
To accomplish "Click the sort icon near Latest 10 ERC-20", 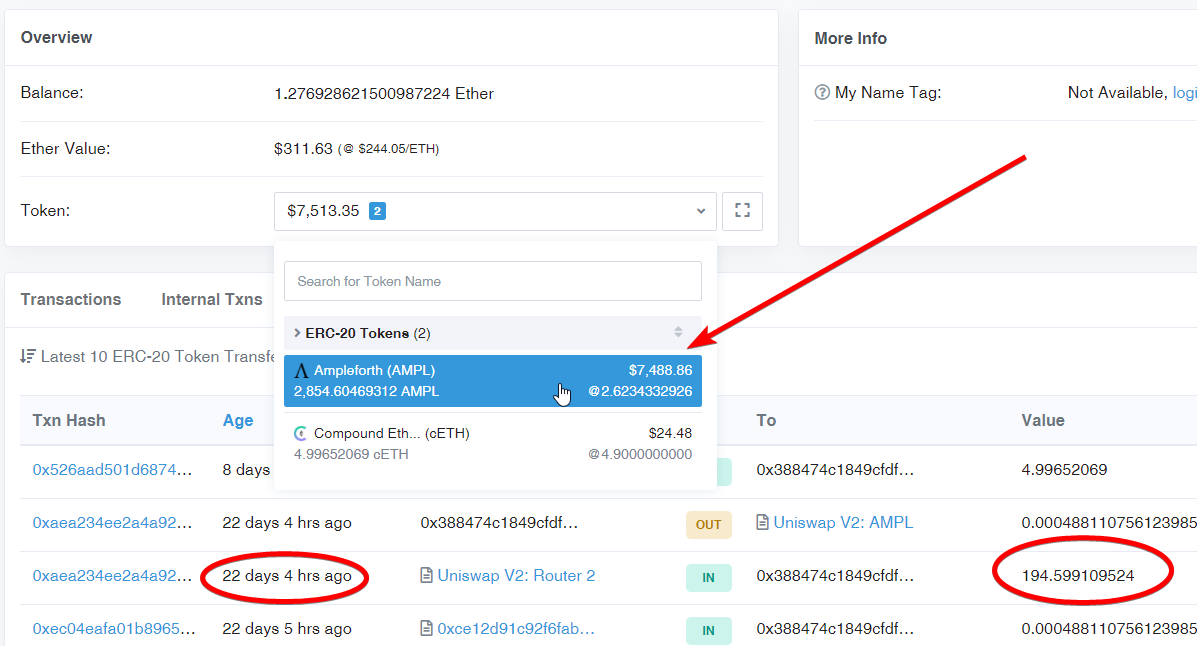I will pos(28,357).
